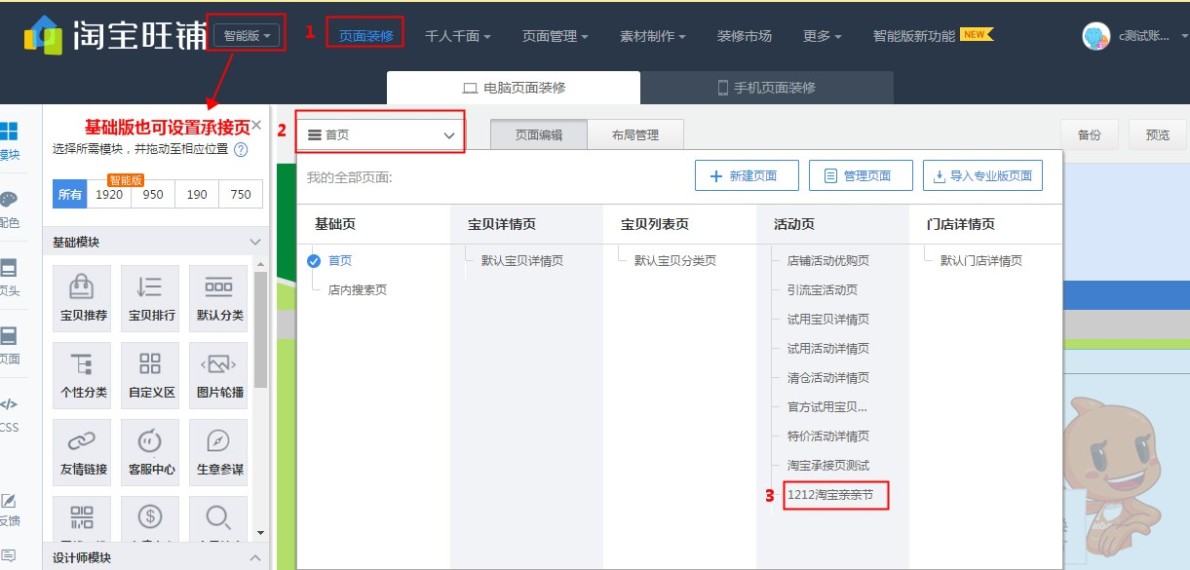This screenshot has width=1190, height=570.
Task: Open the 配色 color palette sidebar icon
Action: click(x=8, y=200)
